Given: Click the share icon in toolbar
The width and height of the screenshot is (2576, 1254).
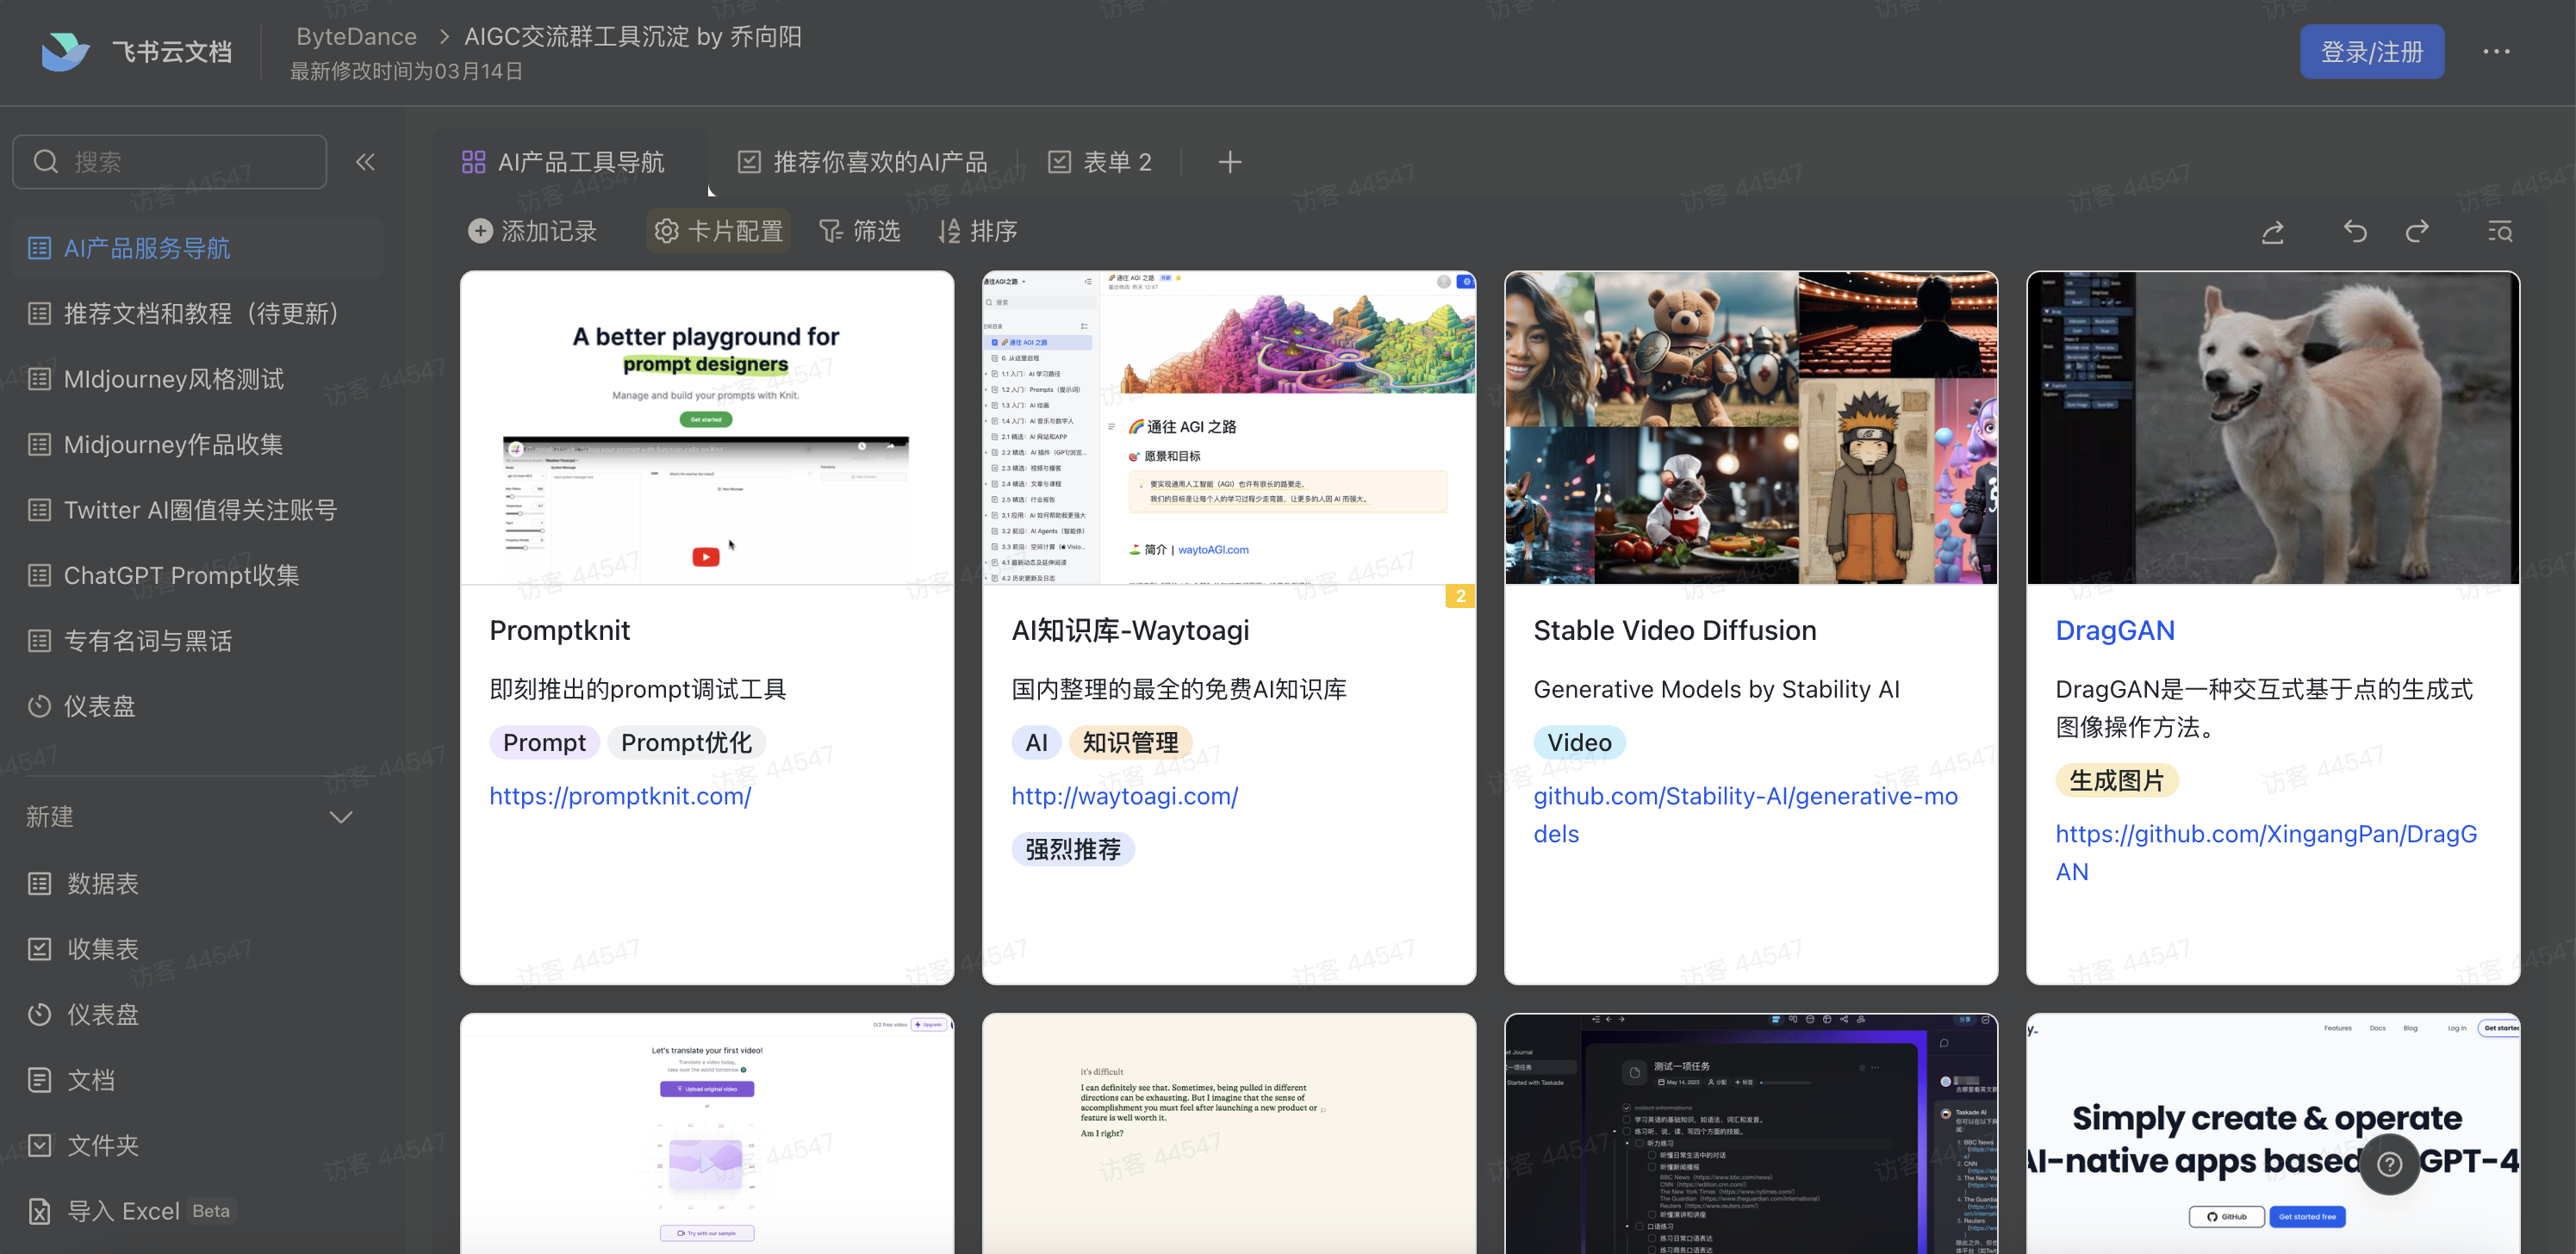Looking at the screenshot, I should click(x=2273, y=232).
